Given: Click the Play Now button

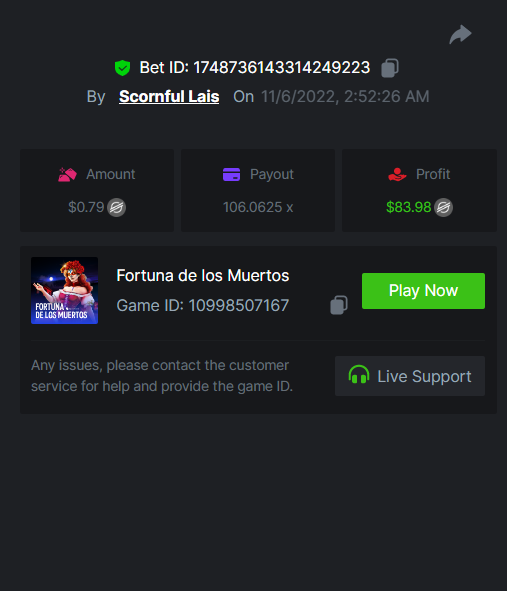Looking at the screenshot, I should (423, 291).
